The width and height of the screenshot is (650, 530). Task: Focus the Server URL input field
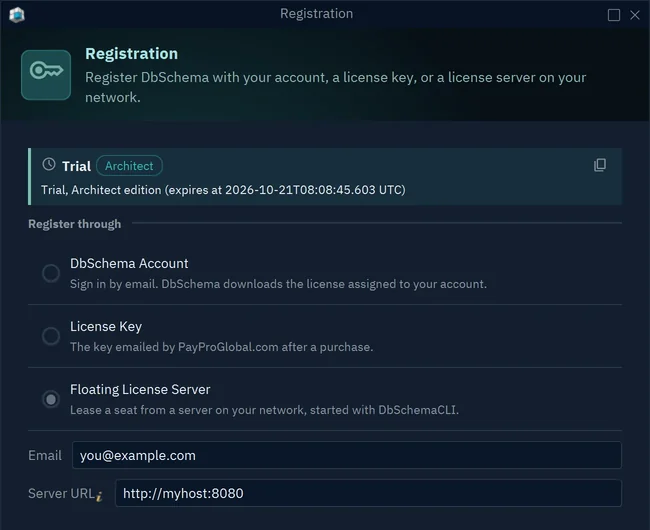pyautogui.click(x=368, y=493)
